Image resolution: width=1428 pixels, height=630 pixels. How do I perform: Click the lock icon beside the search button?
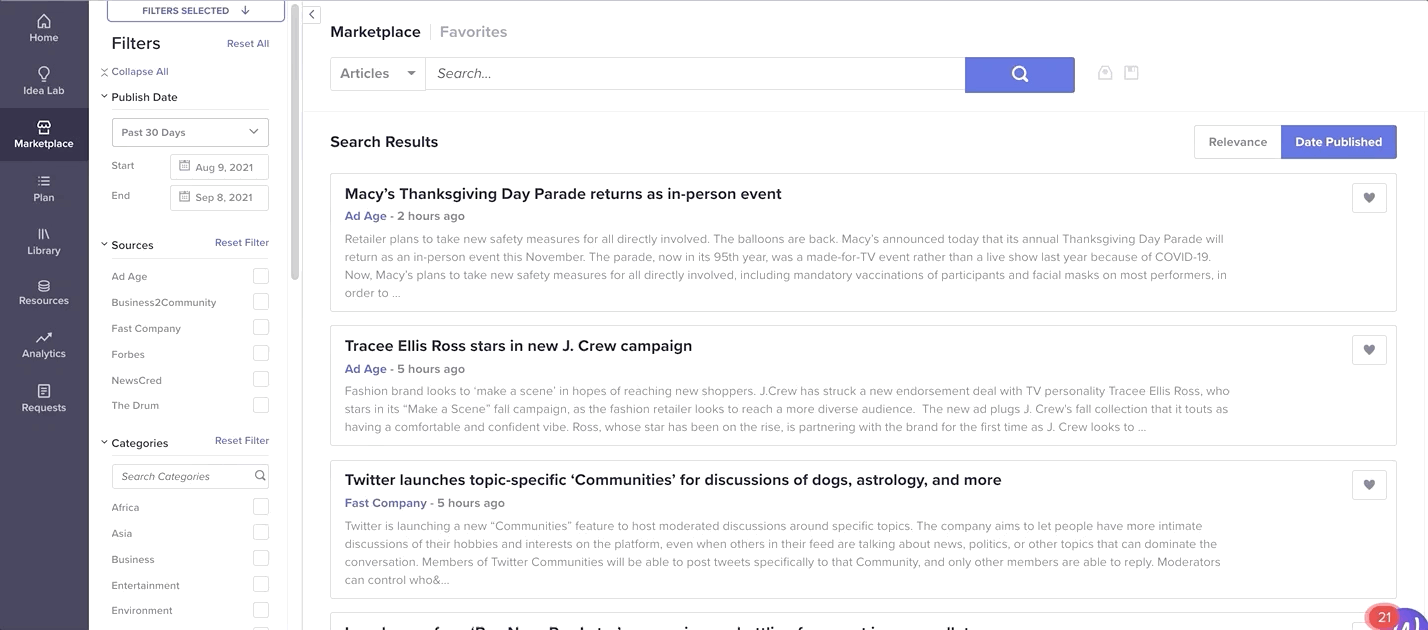[x=1105, y=73]
